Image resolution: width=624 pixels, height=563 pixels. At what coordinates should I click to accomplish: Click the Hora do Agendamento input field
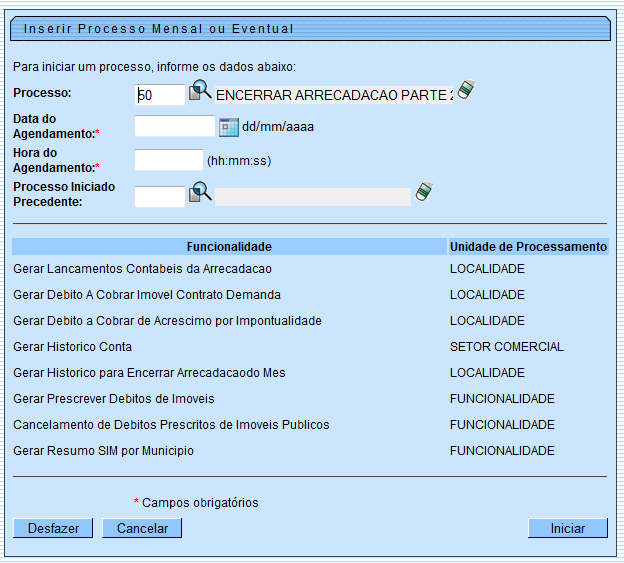(x=168, y=160)
